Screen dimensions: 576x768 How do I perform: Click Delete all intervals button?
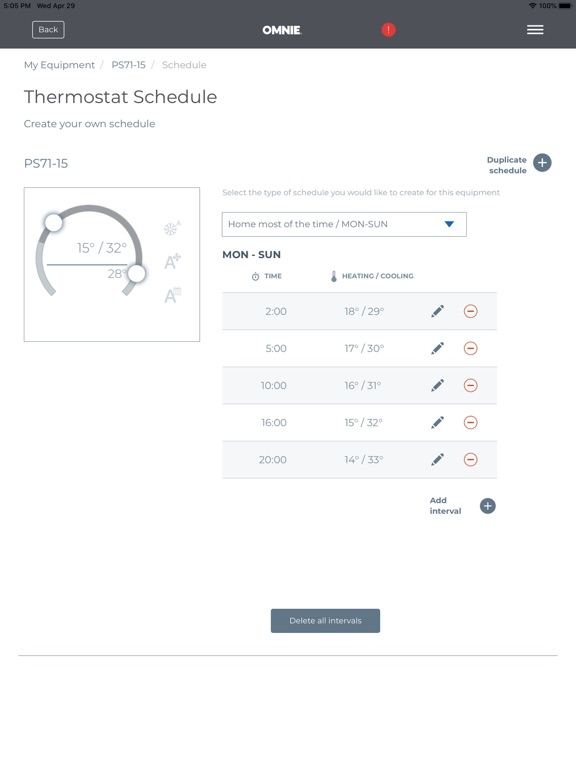[325, 621]
